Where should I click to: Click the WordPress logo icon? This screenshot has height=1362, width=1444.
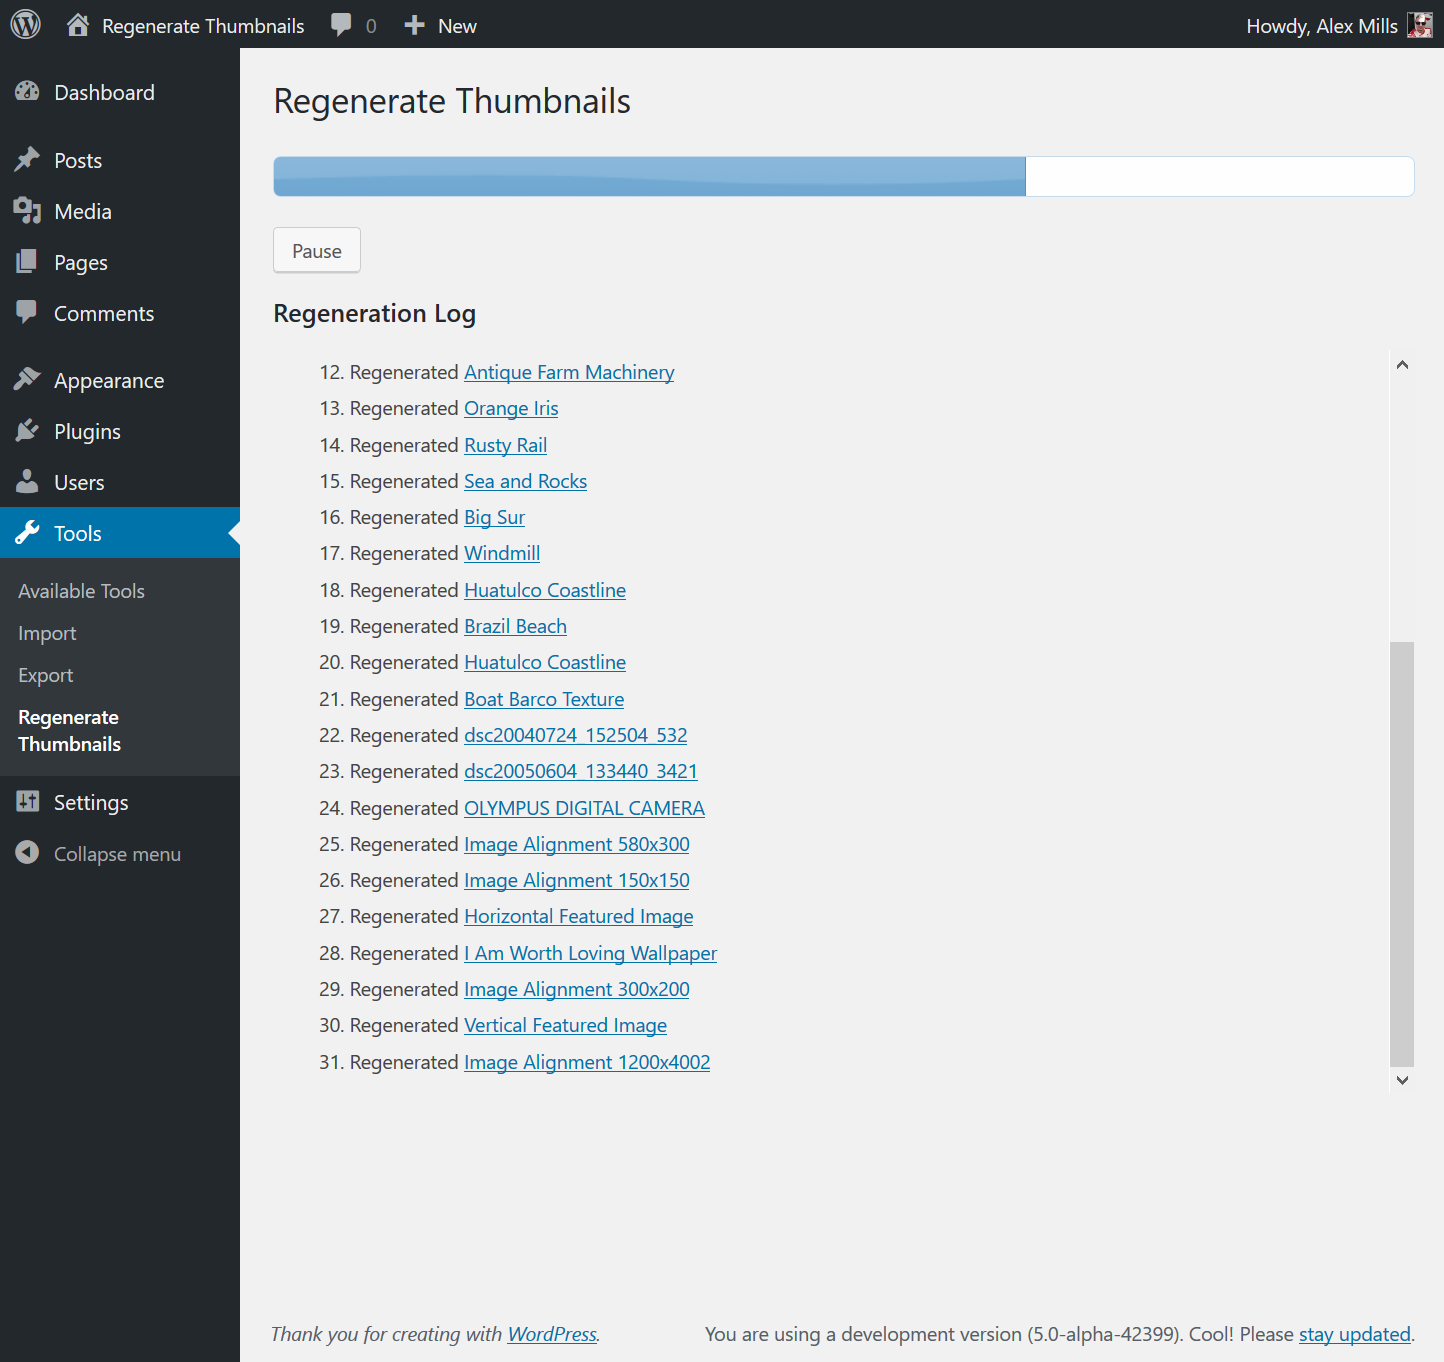pyautogui.click(x=26, y=25)
